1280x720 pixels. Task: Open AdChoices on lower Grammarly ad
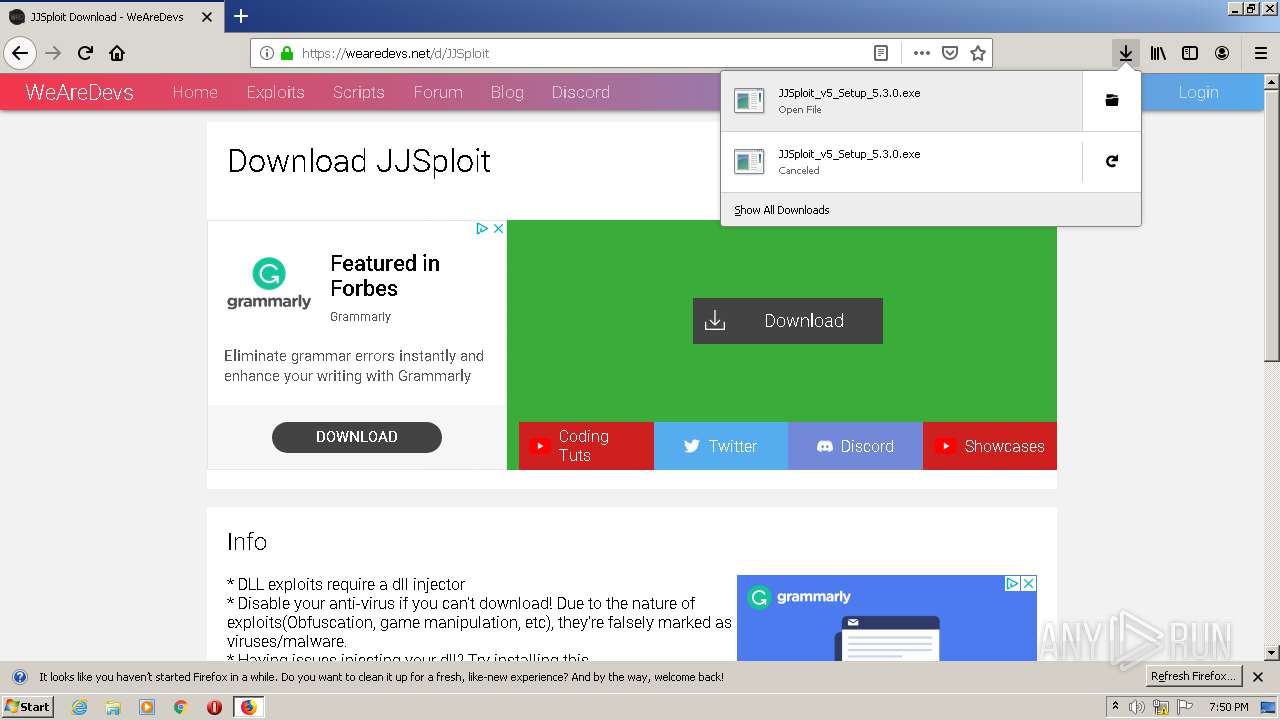pos(1012,583)
